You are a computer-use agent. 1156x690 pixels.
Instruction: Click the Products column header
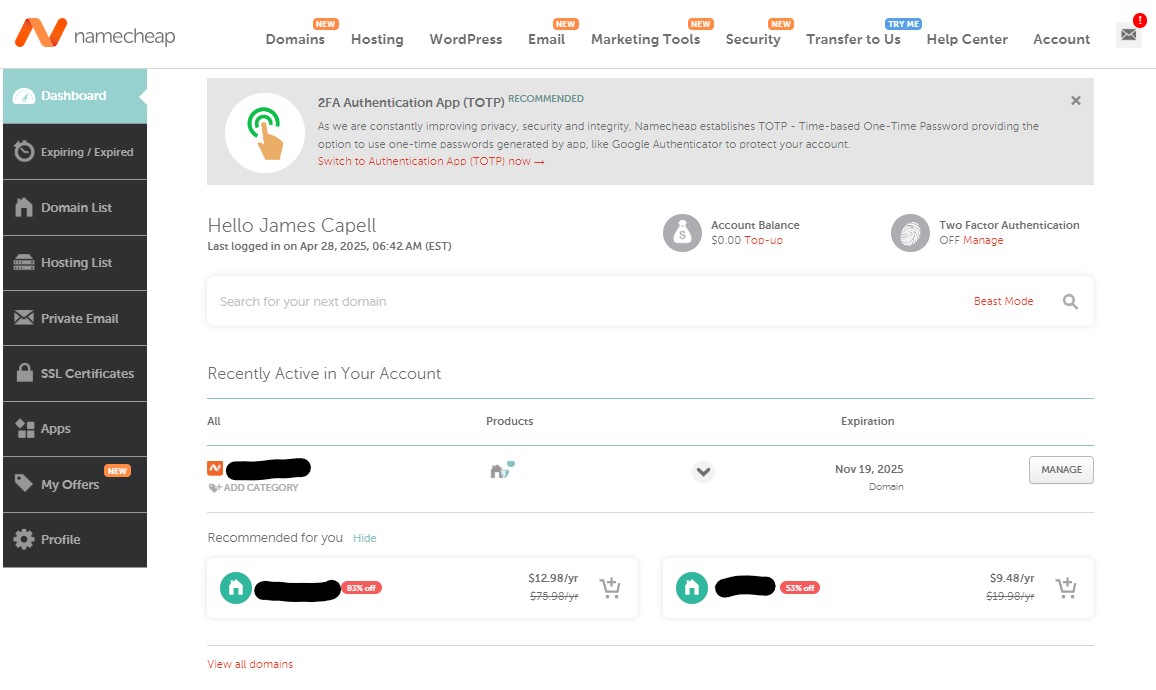pos(509,421)
